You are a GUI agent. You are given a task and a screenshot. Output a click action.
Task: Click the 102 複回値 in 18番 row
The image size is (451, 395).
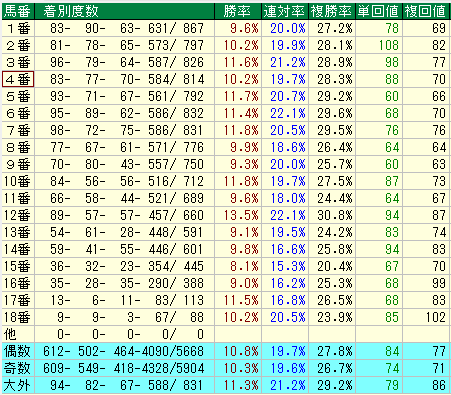[x=436, y=317]
